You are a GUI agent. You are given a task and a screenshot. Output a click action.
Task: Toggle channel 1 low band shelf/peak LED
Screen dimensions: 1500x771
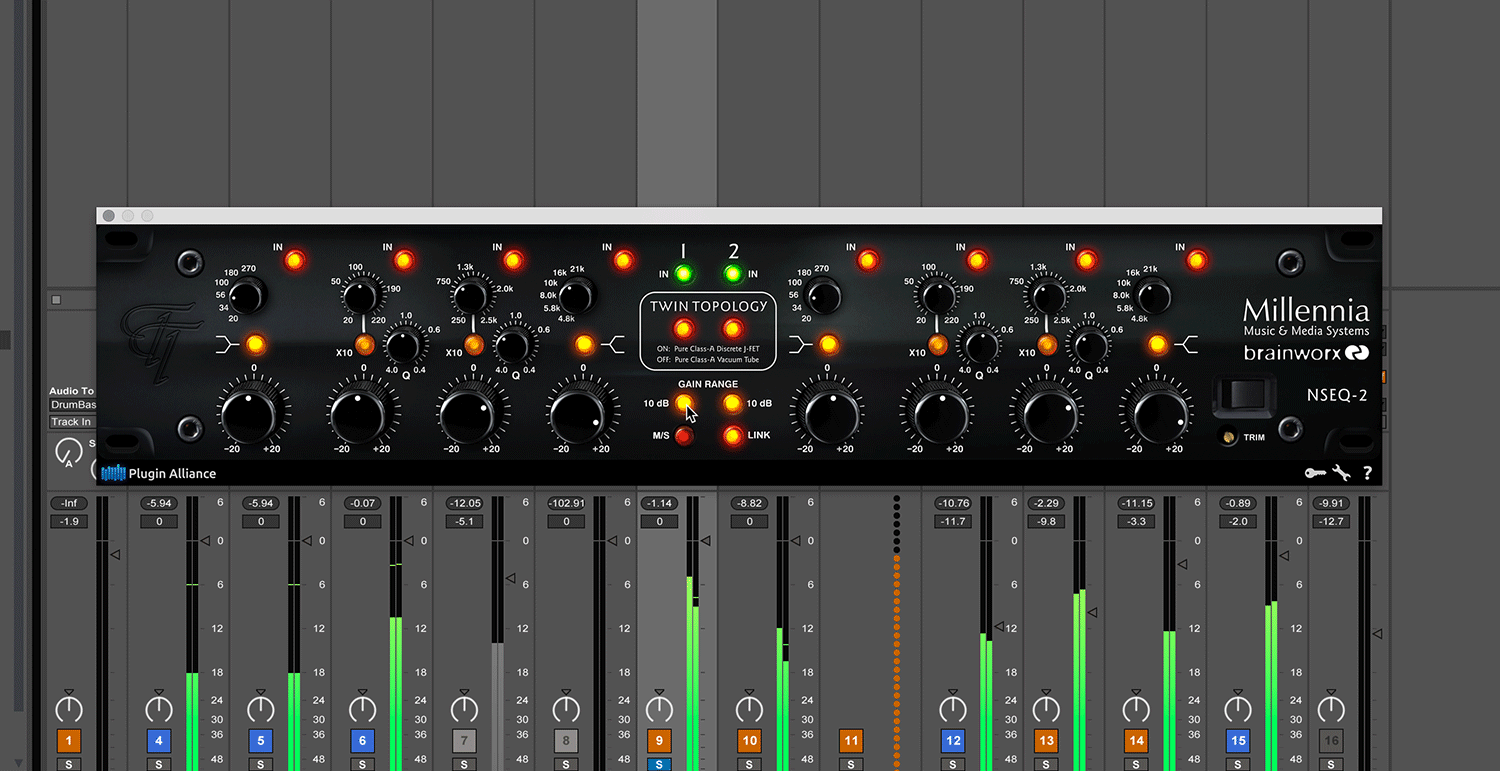[255, 345]
